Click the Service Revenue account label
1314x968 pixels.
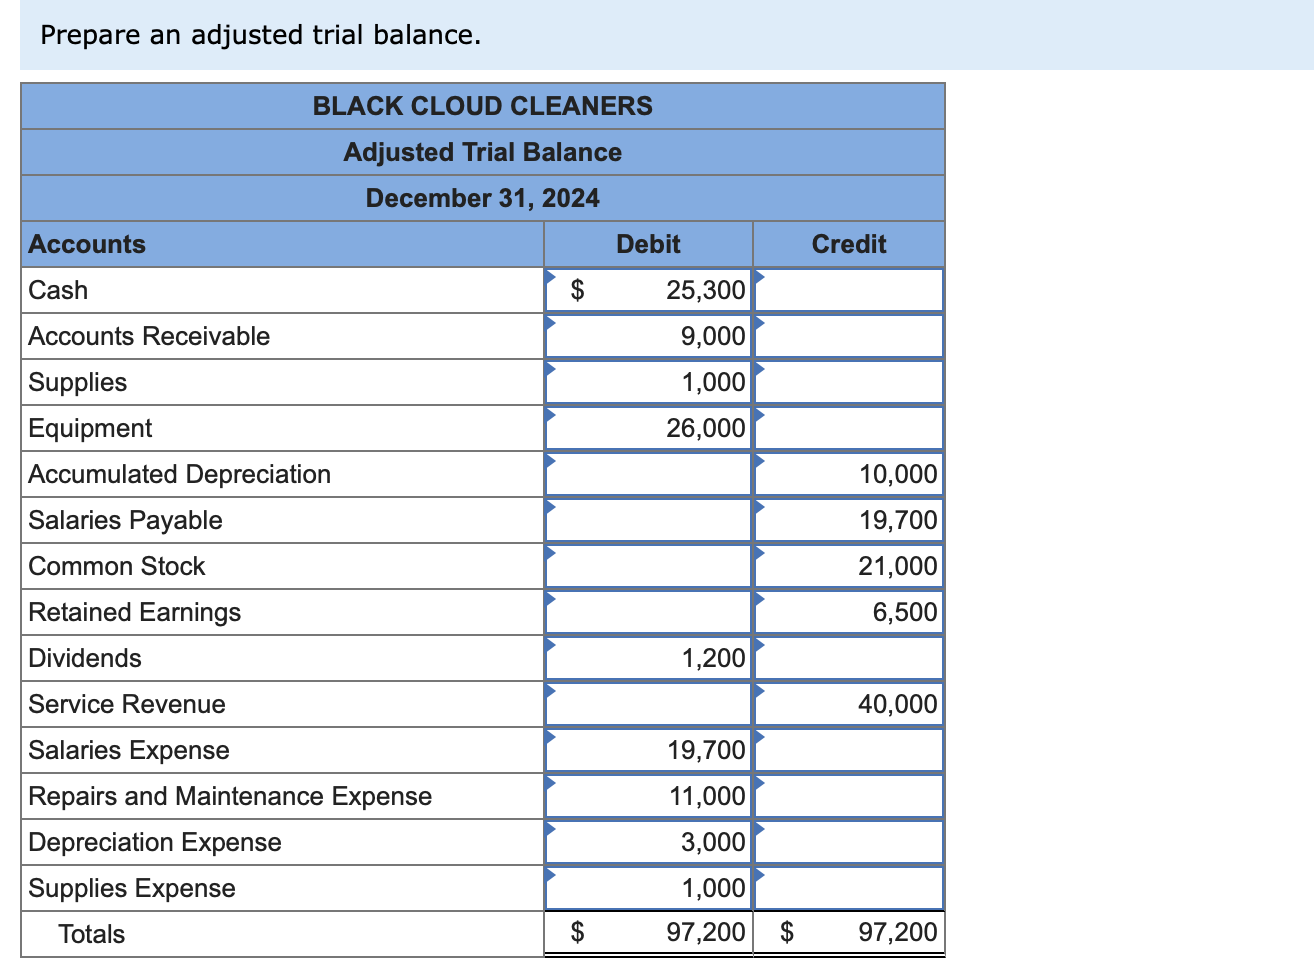[127, 704]
